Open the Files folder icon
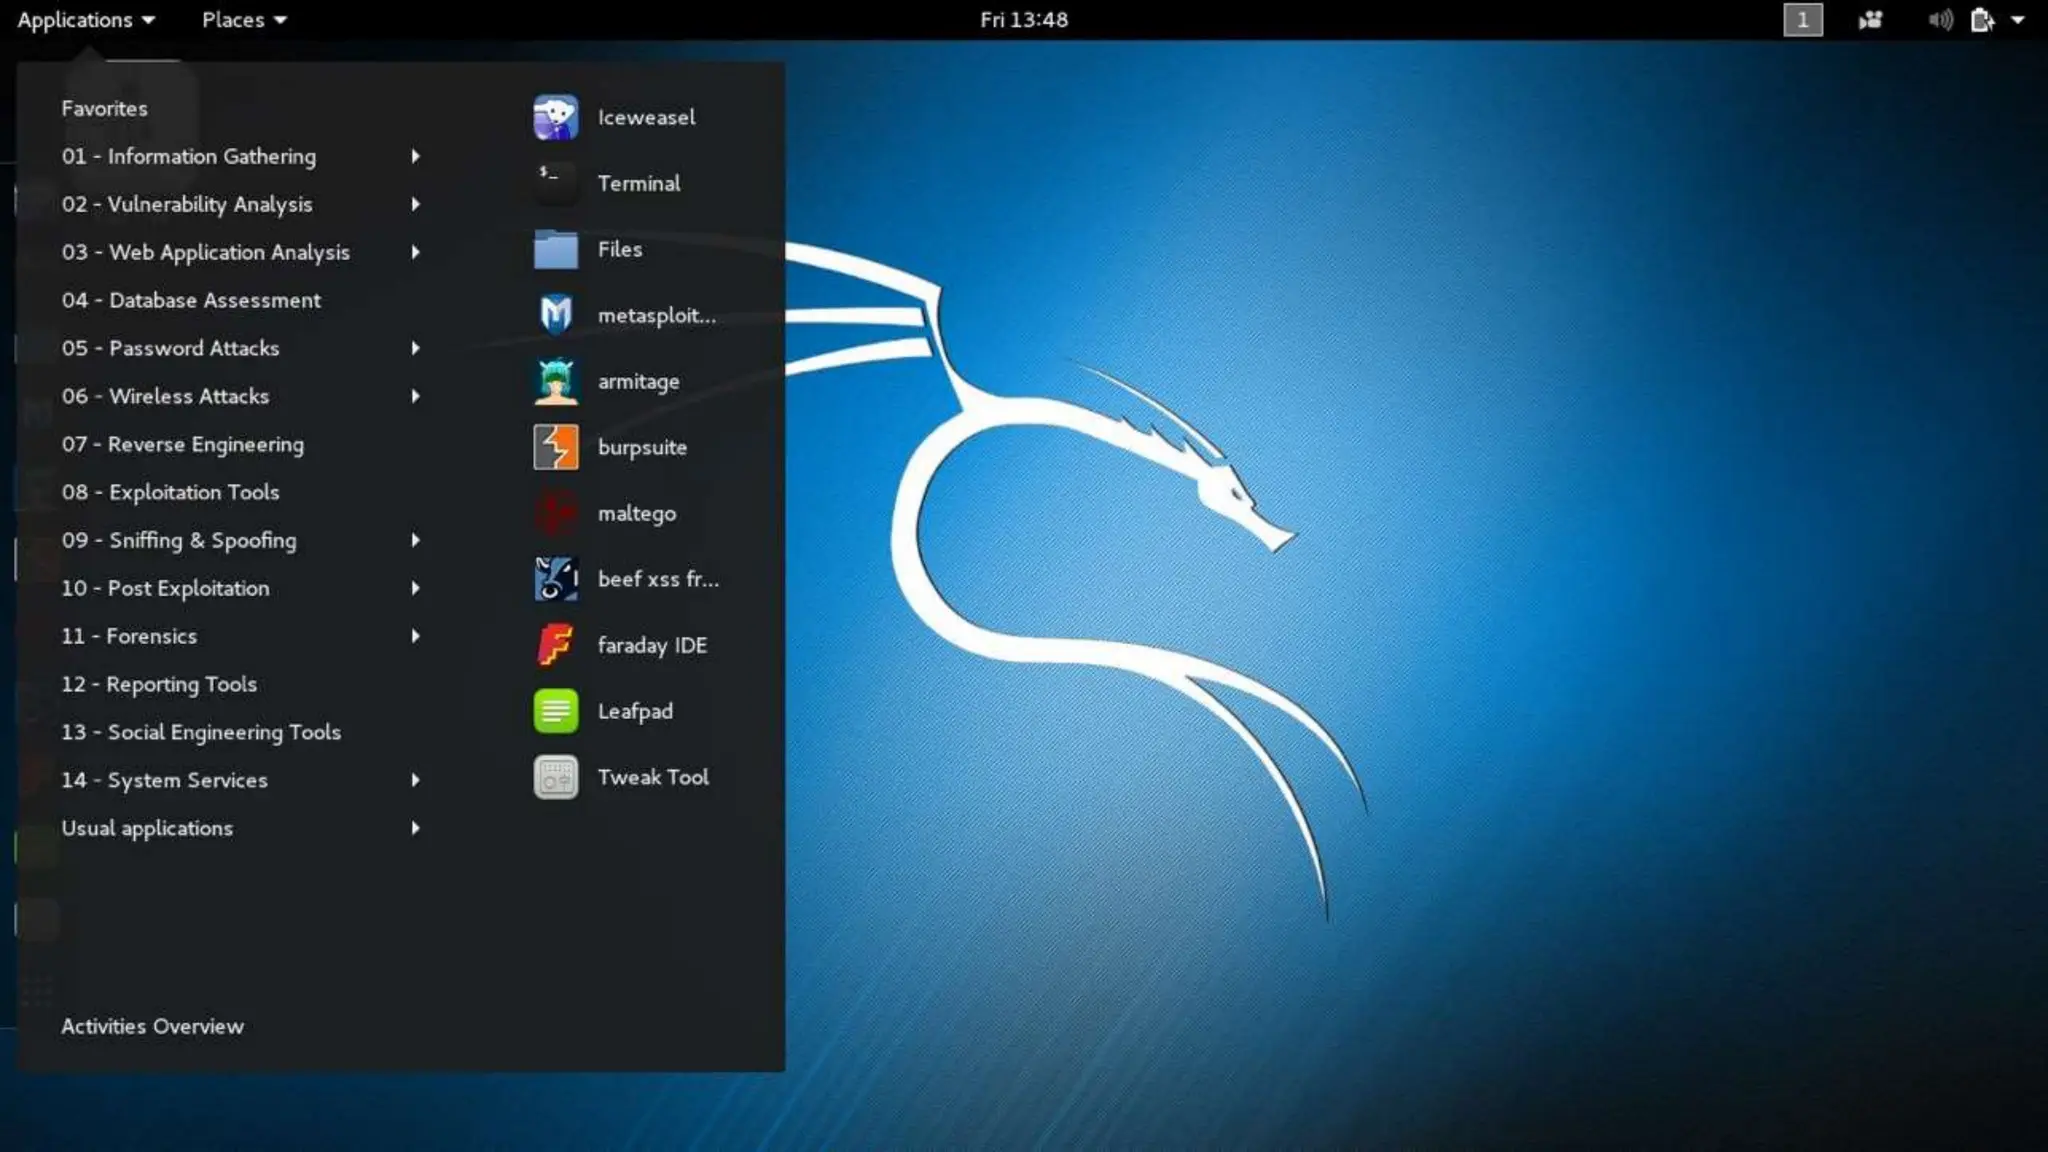This screenshot has height=1152, width=2048. coord(555,249)
